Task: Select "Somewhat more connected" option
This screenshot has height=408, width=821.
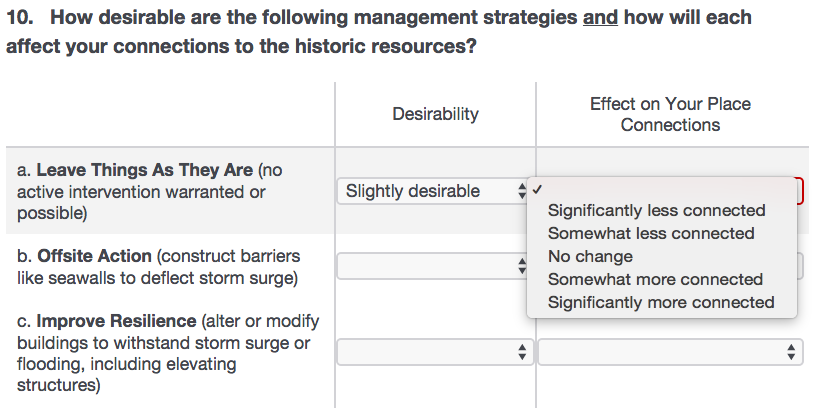Action: click(x=655, y=280)
